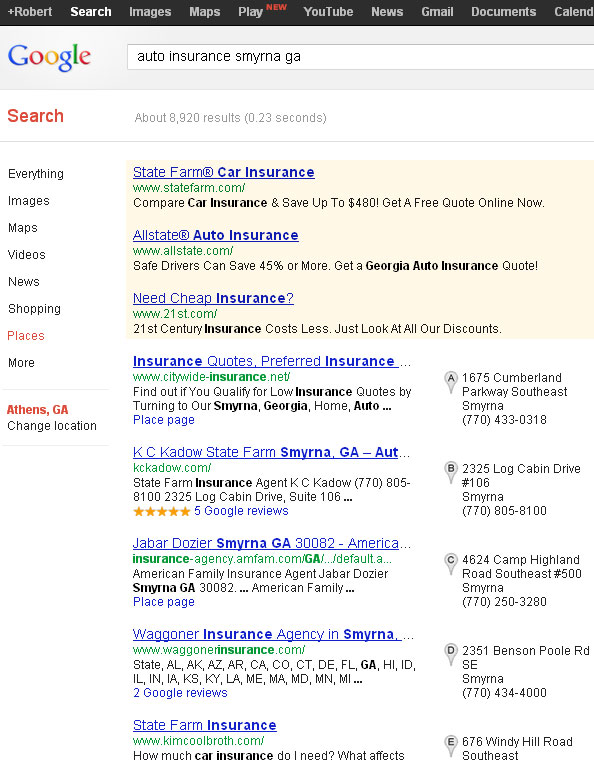Click the map pin C marker
Image resolution: width=594 pixels, height=764 pixels.
click(x=451, y=564)
